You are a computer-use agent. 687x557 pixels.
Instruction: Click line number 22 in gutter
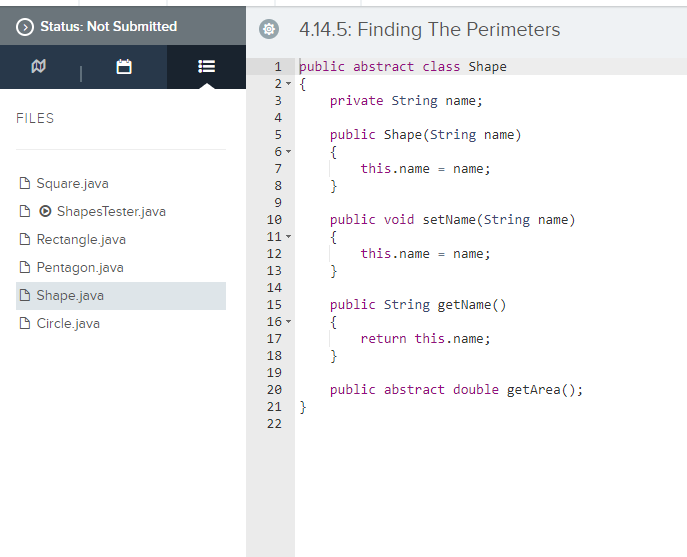click(274, 424)
